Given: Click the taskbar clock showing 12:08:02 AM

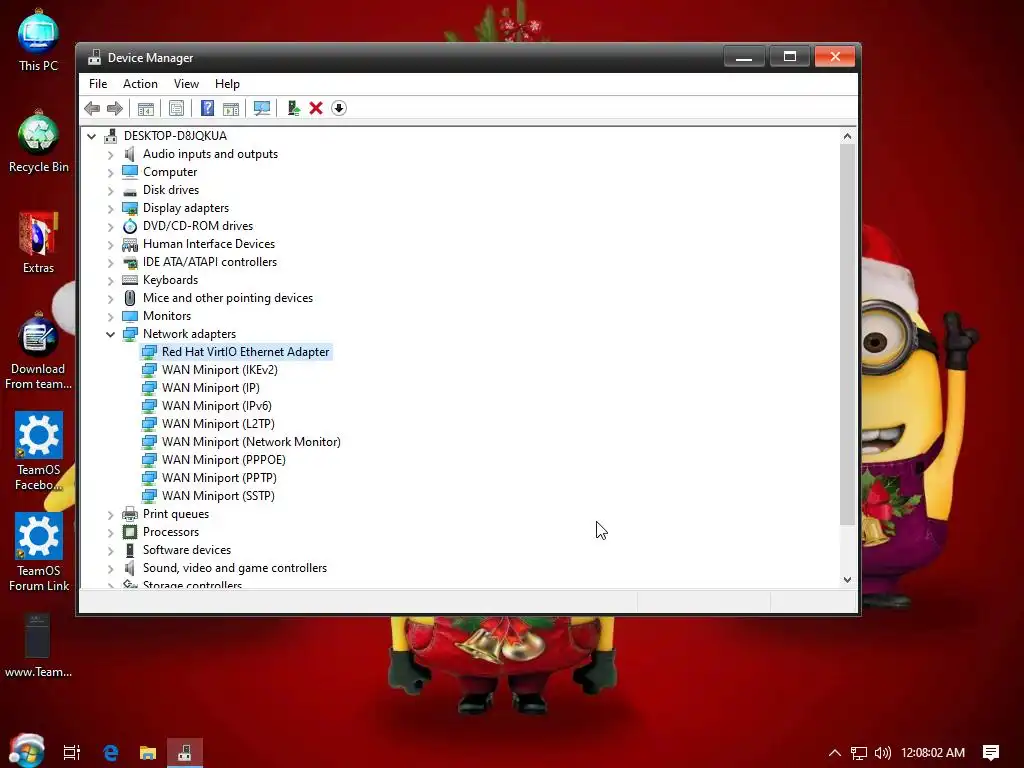Looking at the screenshot, I should (933, 753).
